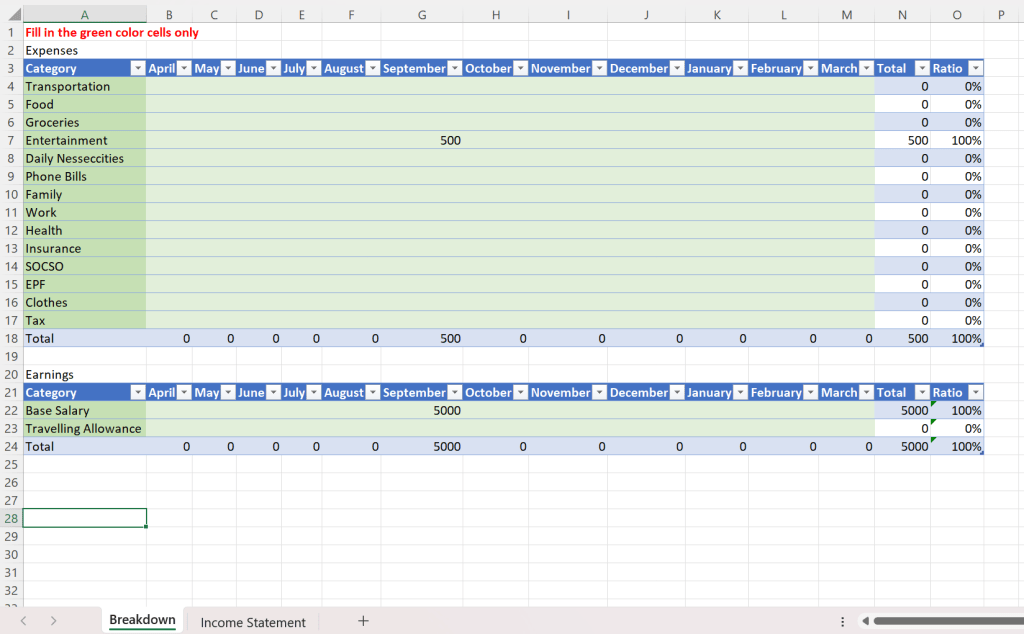
Task: Open Earnings table April filter dropdown
Action: pyautogui.click(x=183, y=392)
